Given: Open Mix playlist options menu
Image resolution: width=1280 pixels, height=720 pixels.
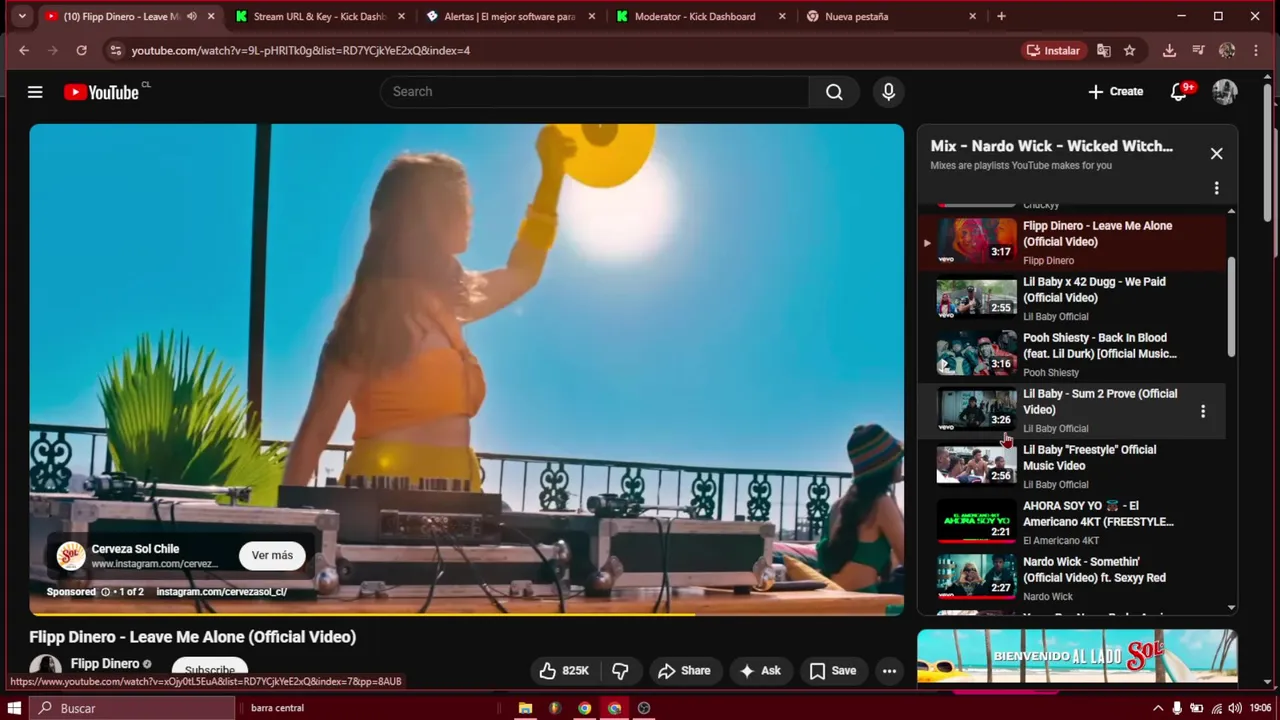Looking at the screenshot, I should pos(1216,188).
